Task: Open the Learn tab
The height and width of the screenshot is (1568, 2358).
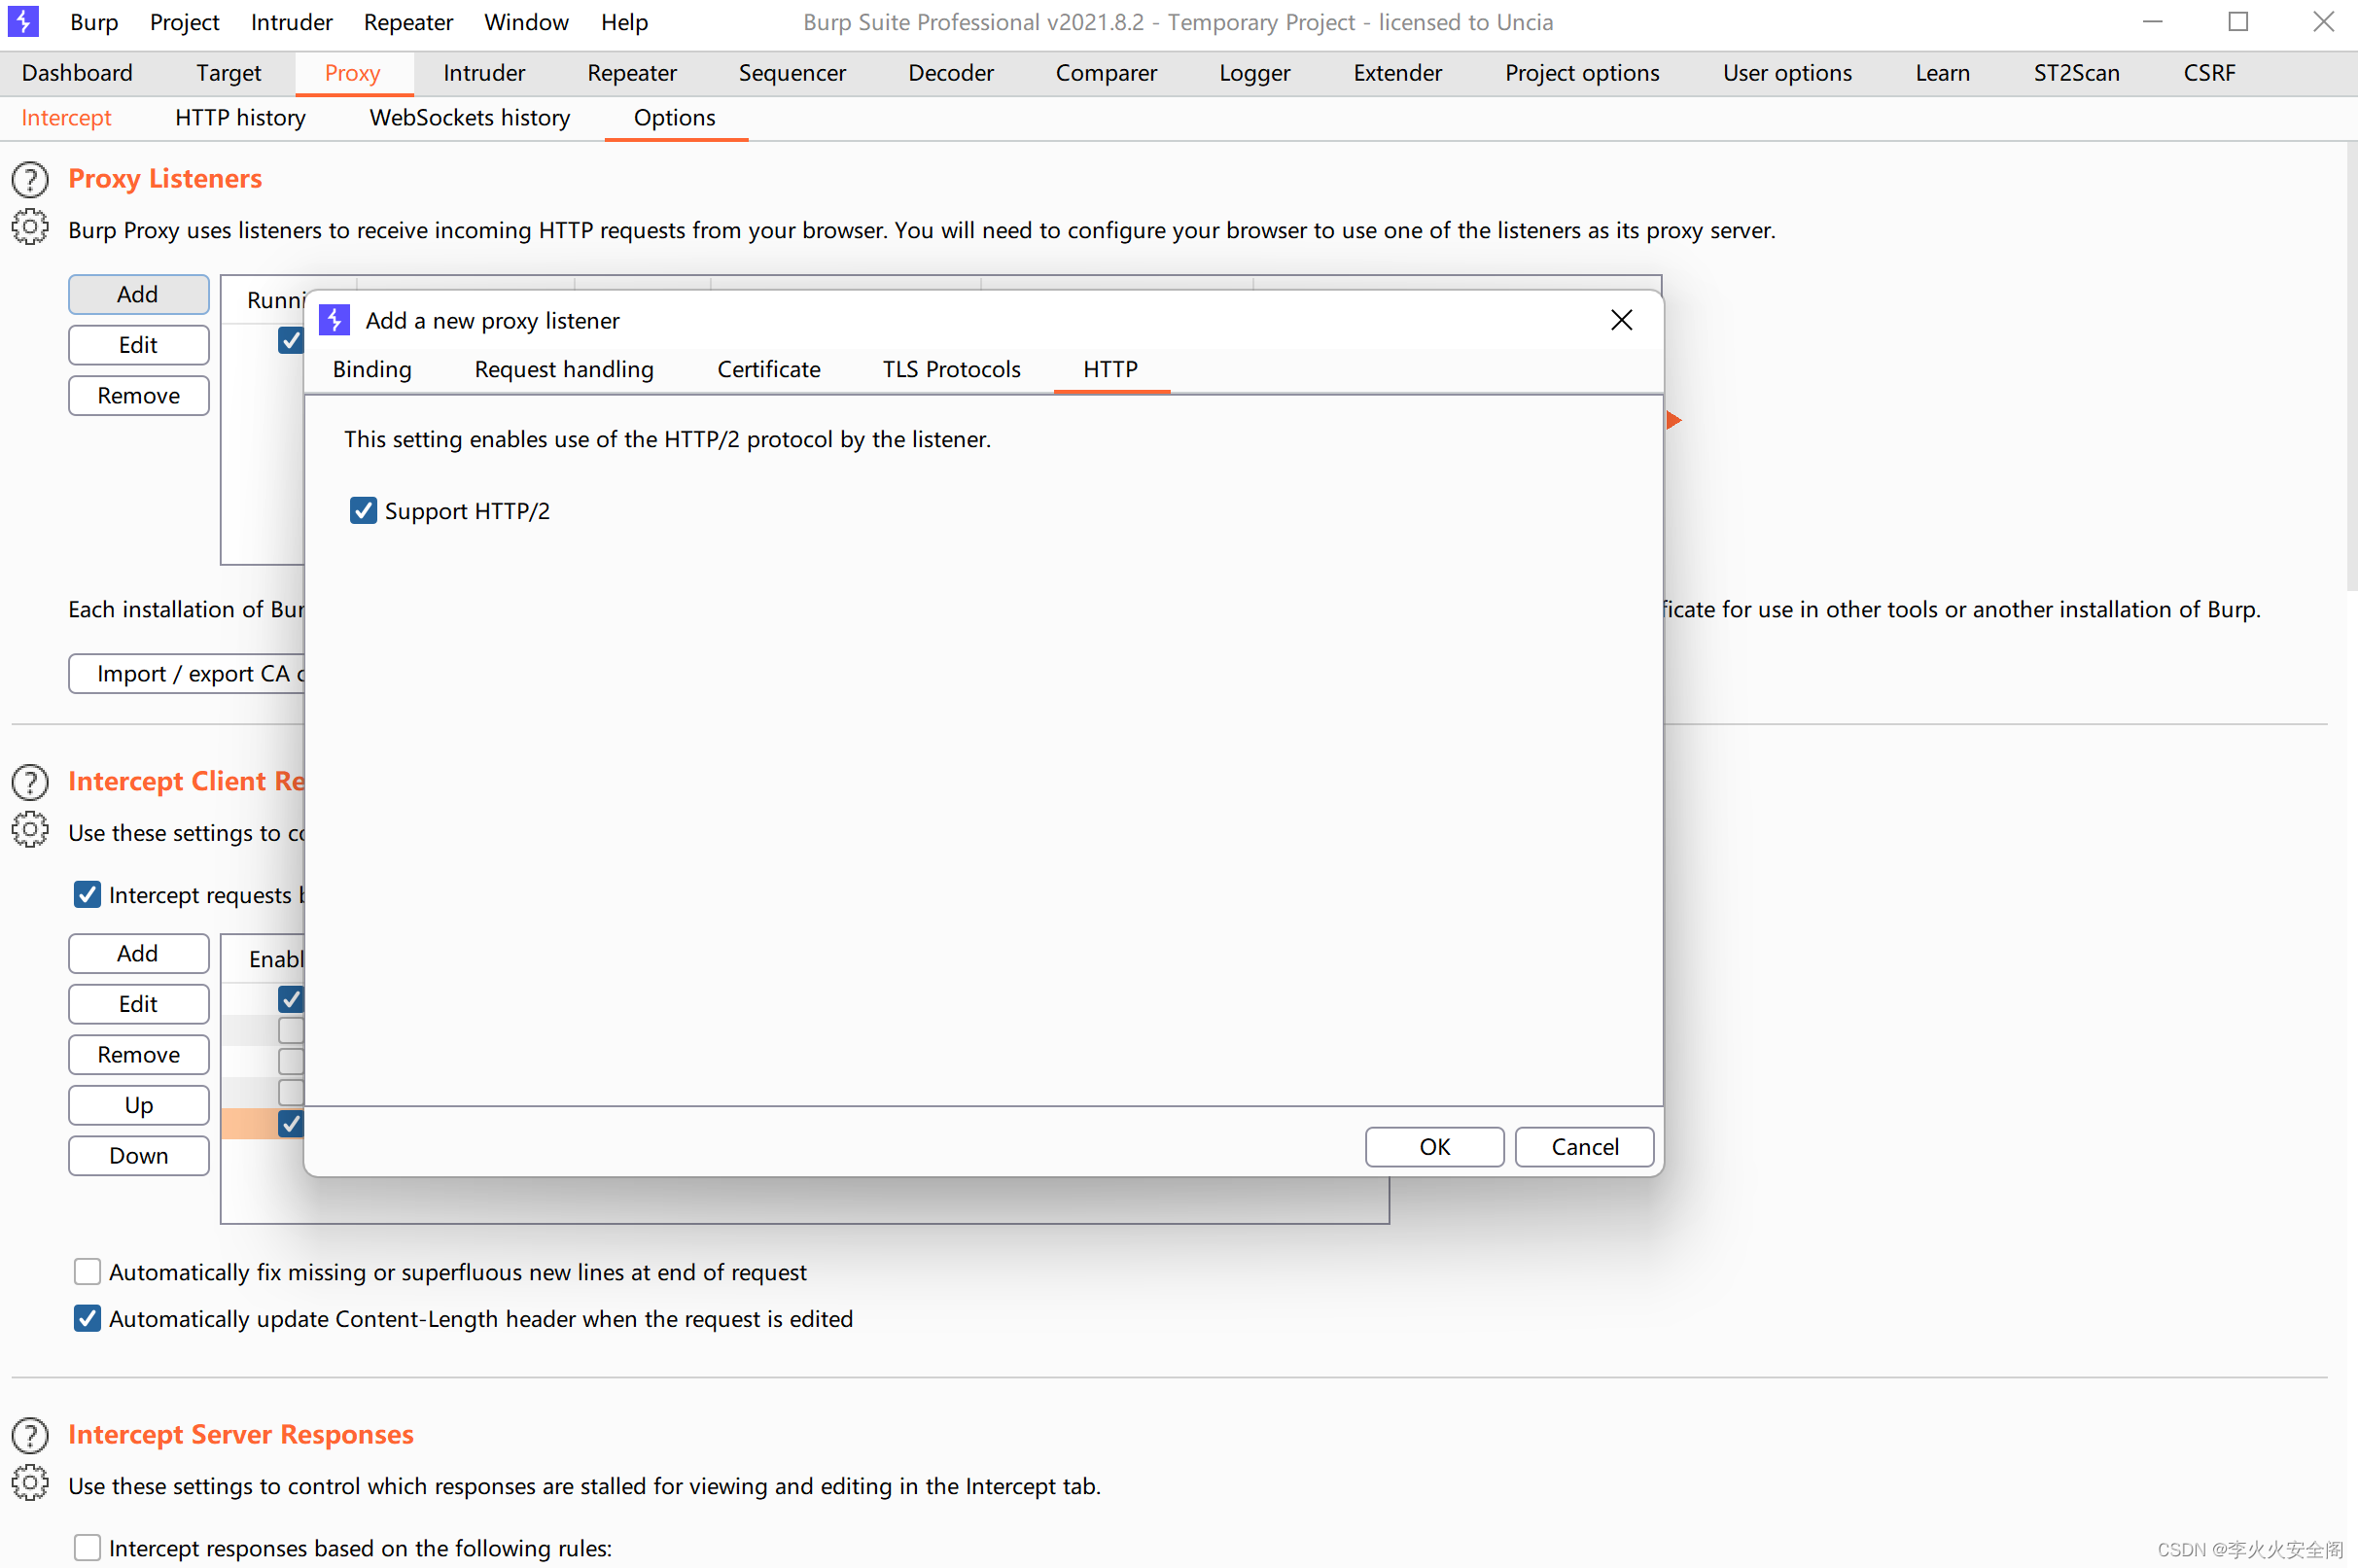Action: click(x=1942, y=73)
